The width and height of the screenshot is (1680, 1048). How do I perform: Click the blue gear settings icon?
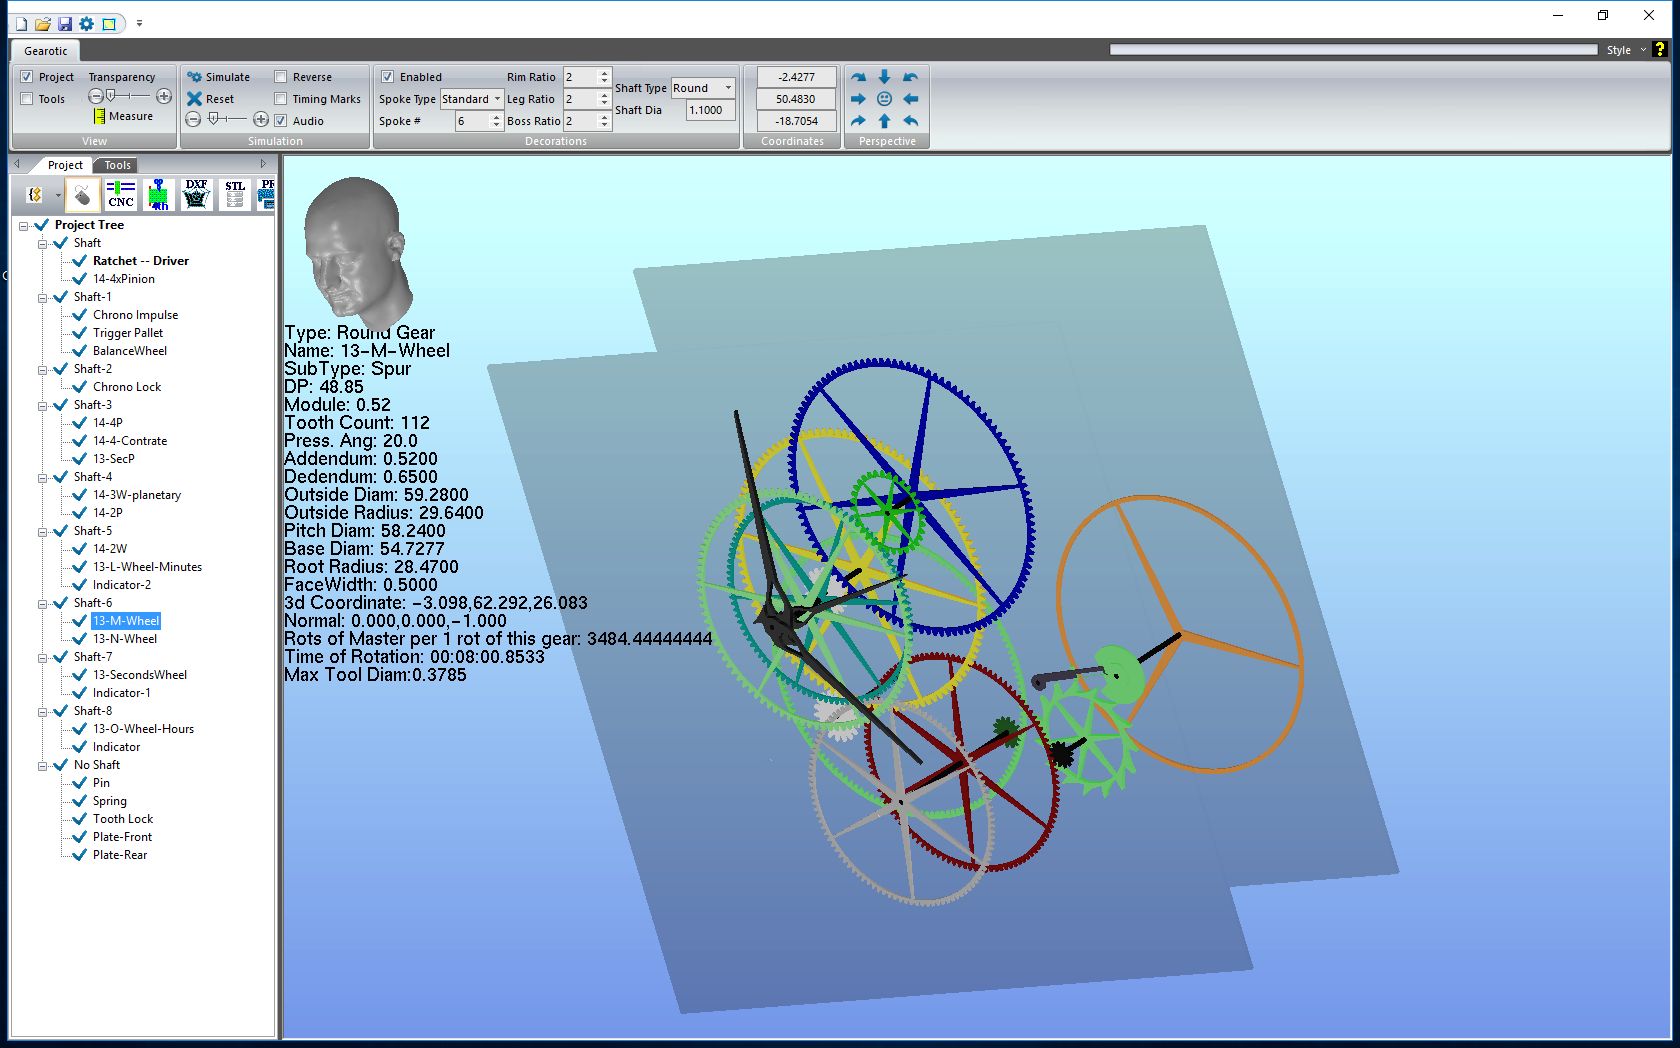(x=87, y=23)
